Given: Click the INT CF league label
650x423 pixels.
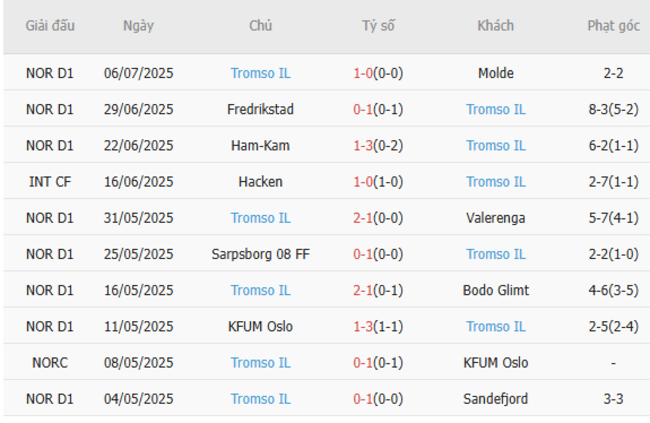Looking at the screenshot, I should pos(50,182).
